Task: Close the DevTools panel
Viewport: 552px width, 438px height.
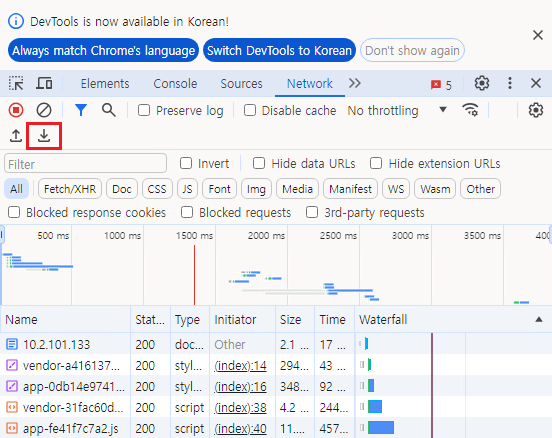Action: [536, 83]
